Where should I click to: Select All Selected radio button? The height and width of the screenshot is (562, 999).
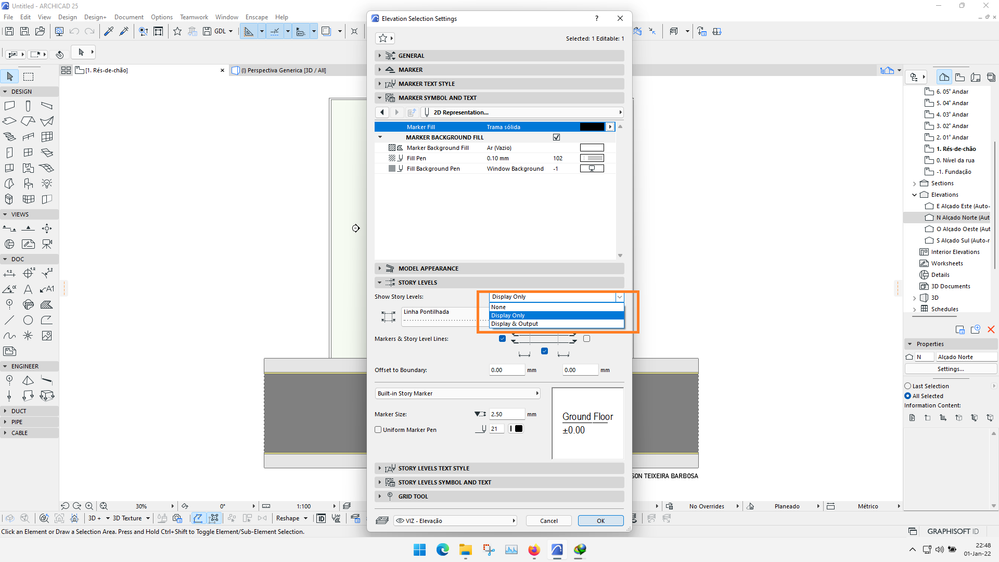point(908,396)
